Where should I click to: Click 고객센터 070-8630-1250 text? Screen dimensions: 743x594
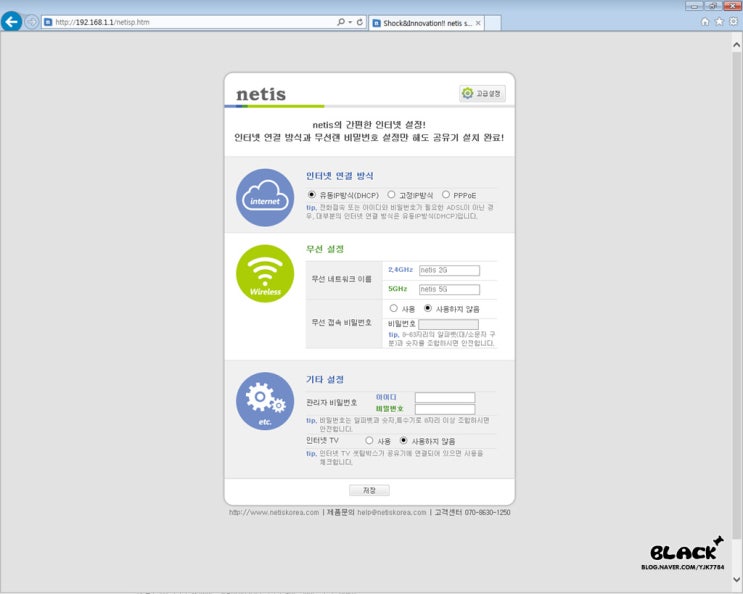point(472,513)
